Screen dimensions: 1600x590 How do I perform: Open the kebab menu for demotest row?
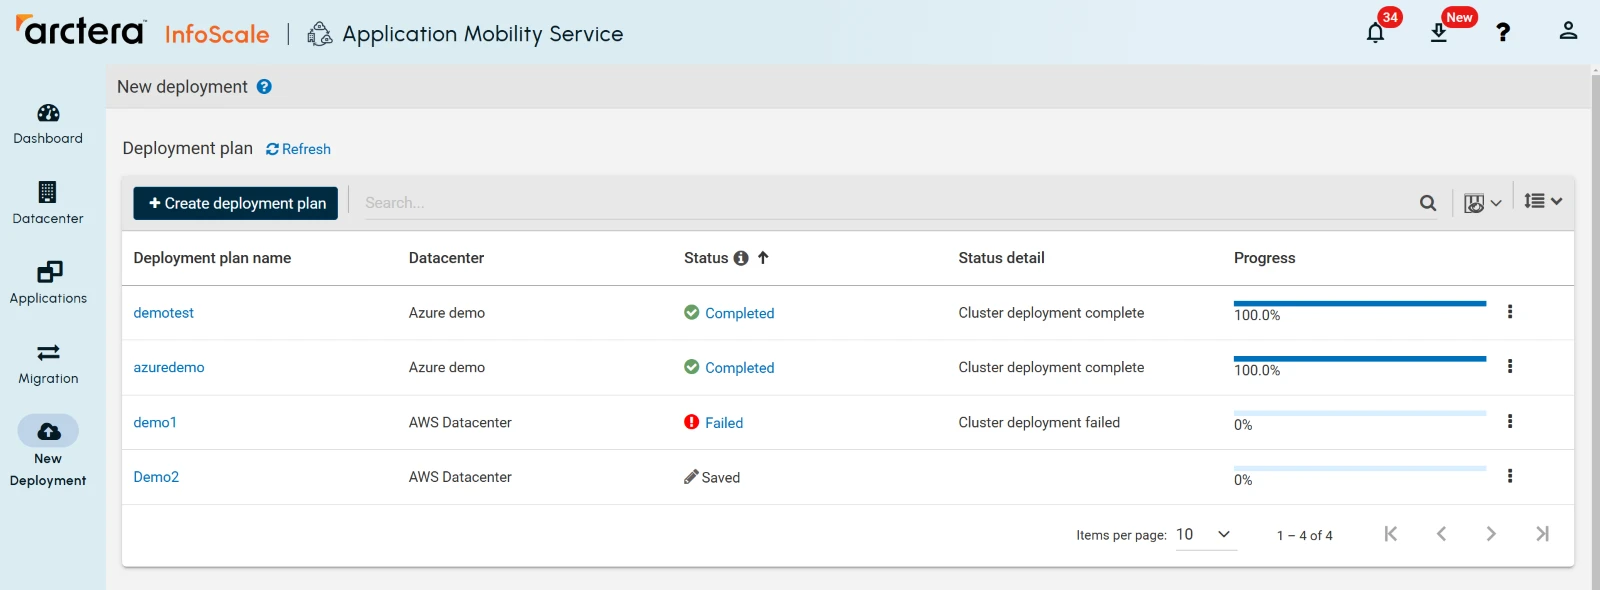point(1510,312)
